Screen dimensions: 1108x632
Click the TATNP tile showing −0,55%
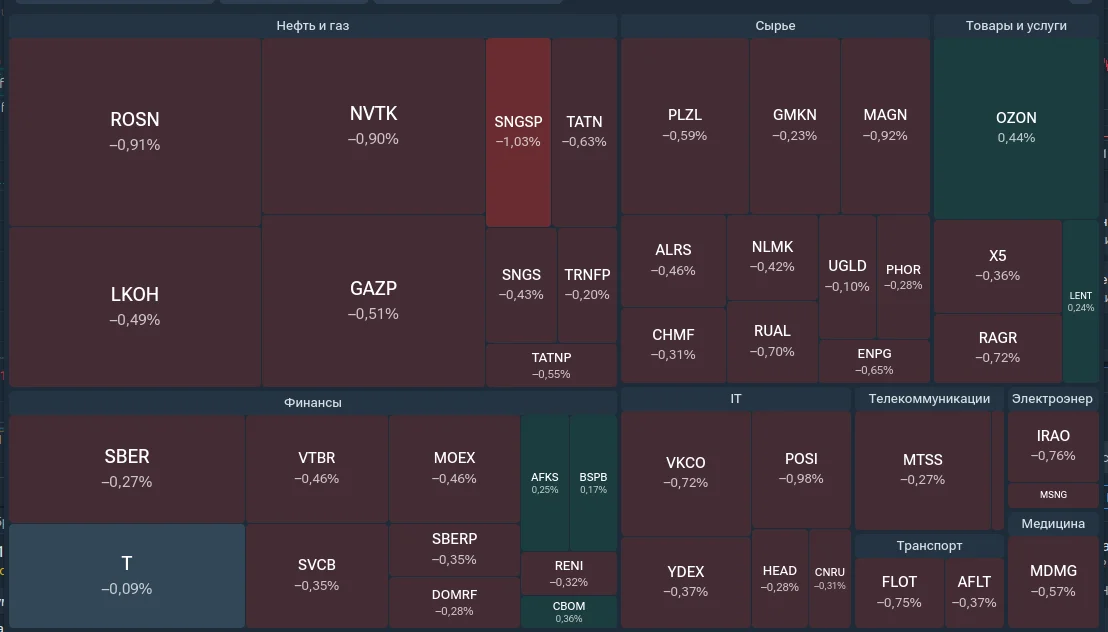click(x=551, y=365)
